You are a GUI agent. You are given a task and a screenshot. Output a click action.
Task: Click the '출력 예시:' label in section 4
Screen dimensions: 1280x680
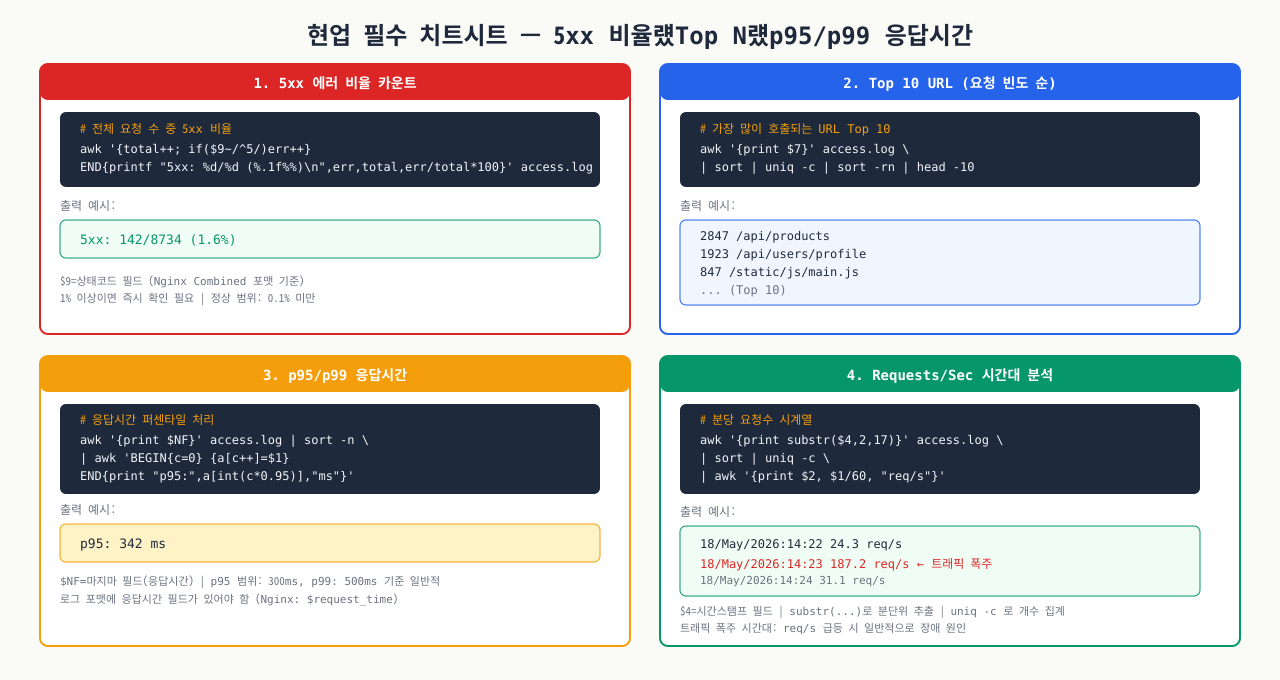[708, 511]
